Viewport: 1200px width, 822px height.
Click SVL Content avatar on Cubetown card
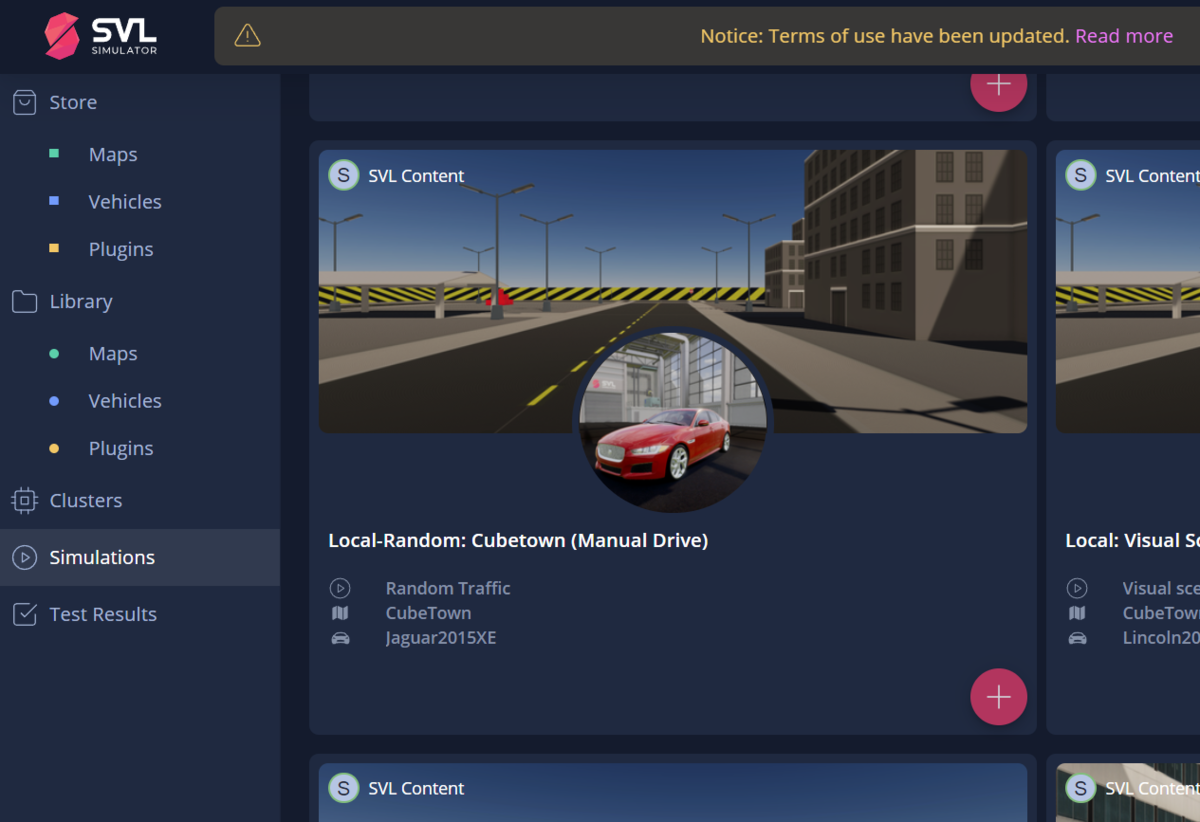(344, 175)
